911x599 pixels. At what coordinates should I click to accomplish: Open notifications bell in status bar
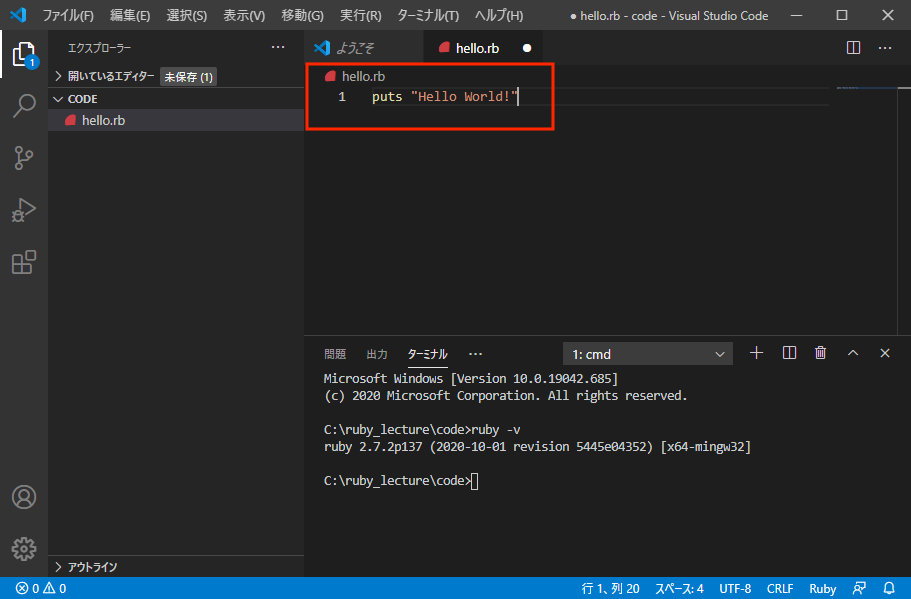[x=889, y=588]
